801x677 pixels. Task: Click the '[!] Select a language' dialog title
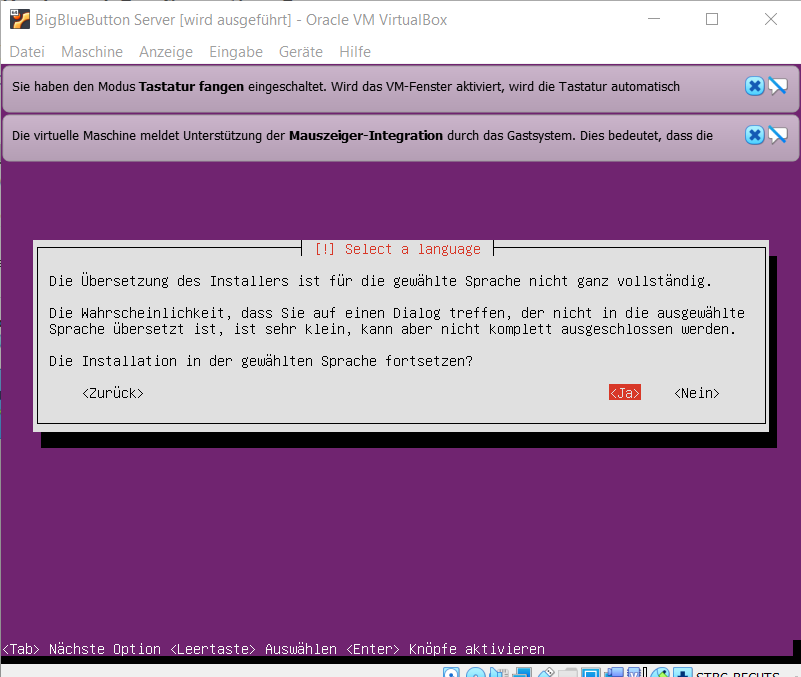pos(397,249)
